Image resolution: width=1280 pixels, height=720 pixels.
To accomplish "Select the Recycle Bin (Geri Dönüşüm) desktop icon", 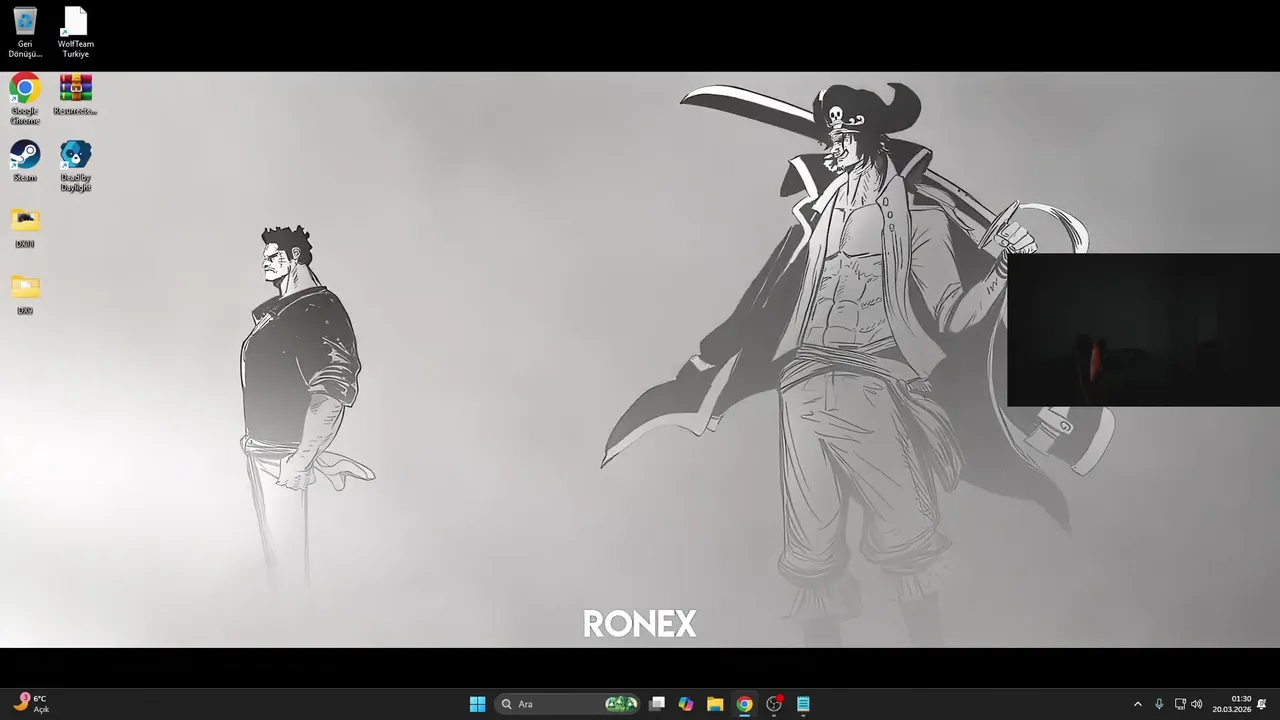I will (x=25, y=32).
